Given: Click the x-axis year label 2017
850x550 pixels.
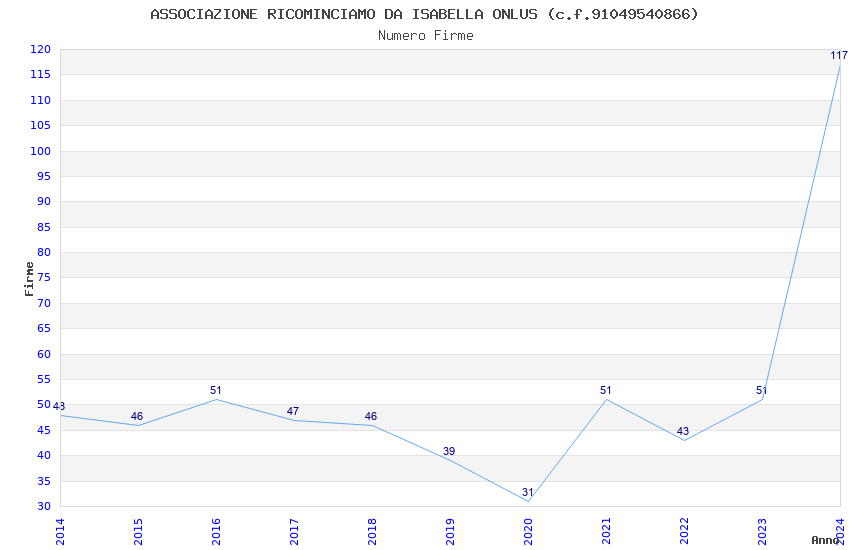Looking at the screenshot, I should [x=294, y=532].
